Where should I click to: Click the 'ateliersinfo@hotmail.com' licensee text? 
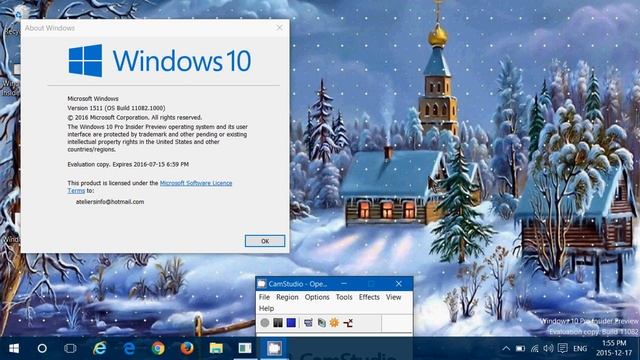(110, 202)
